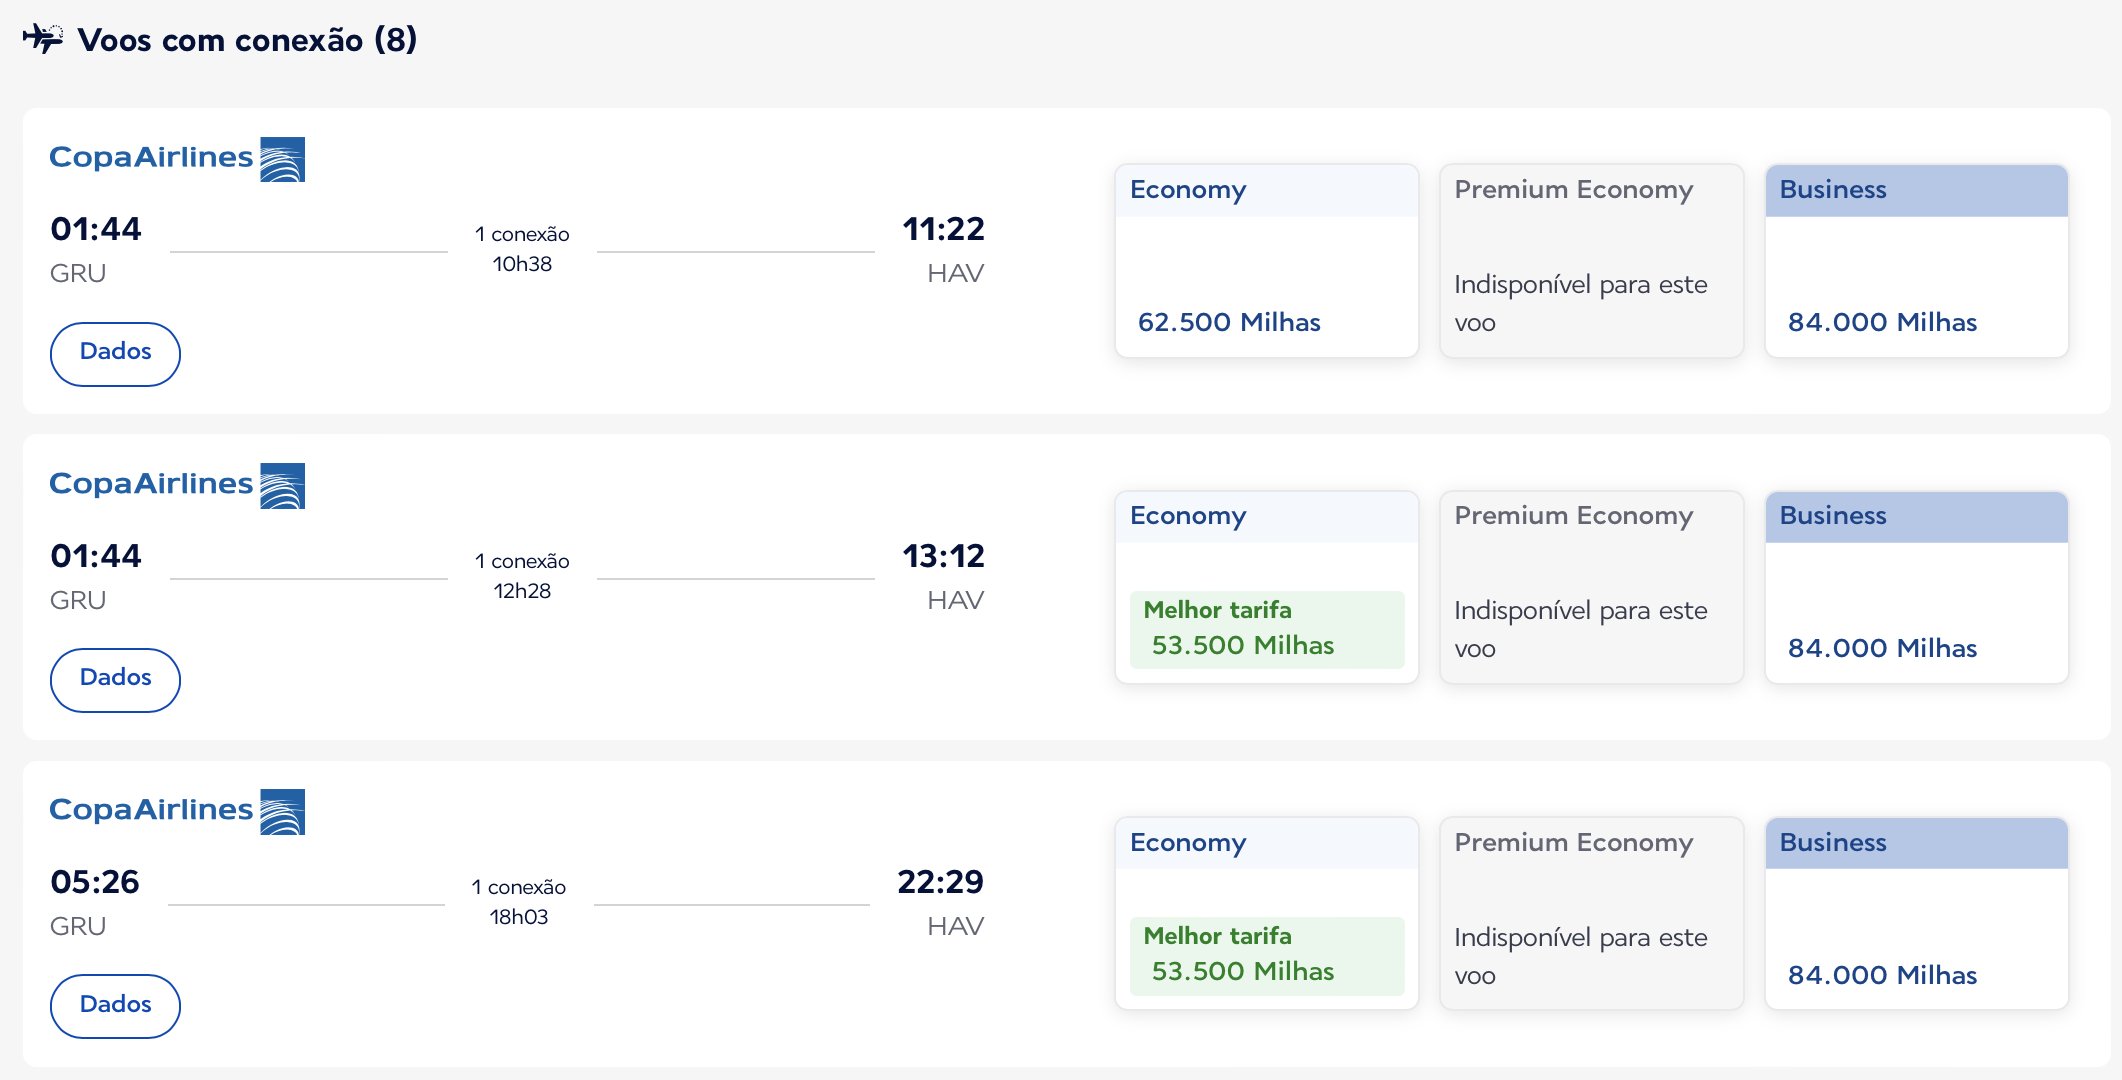Click '1 conexão 10h38' duration label

click(x=522, y=249)
